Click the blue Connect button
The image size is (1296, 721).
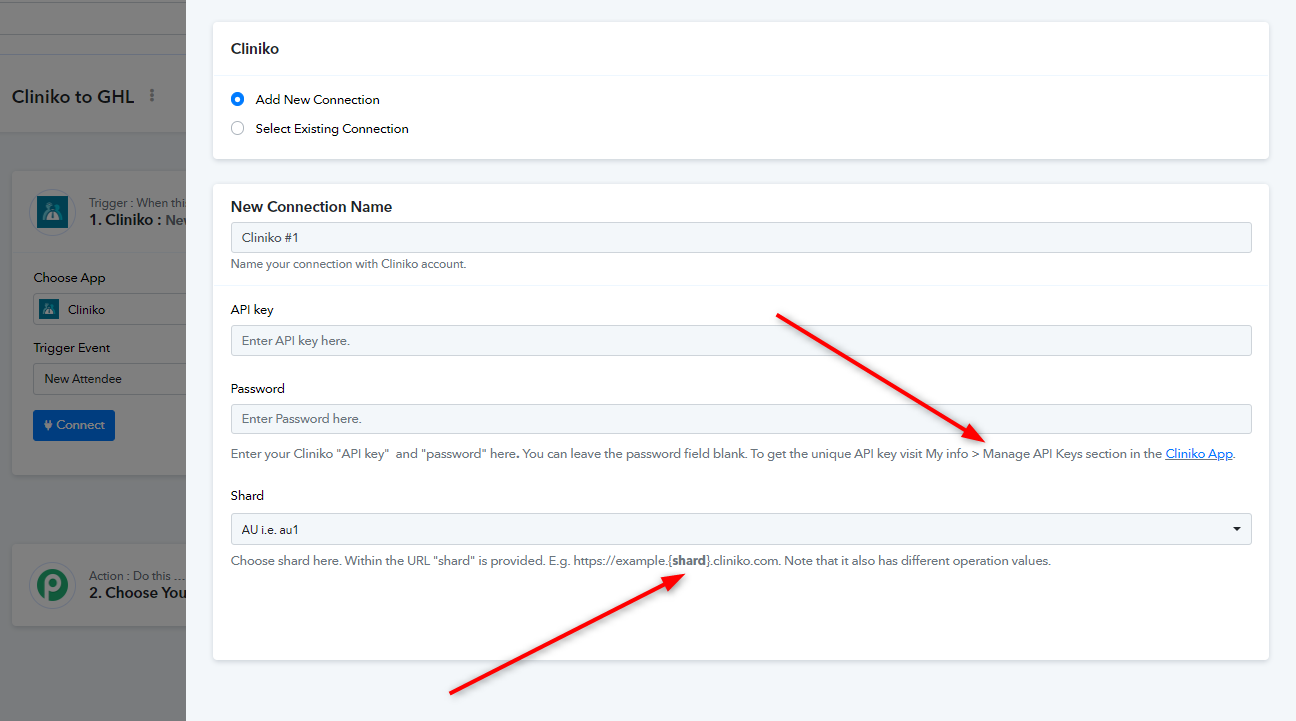click(x=74, y=425)
